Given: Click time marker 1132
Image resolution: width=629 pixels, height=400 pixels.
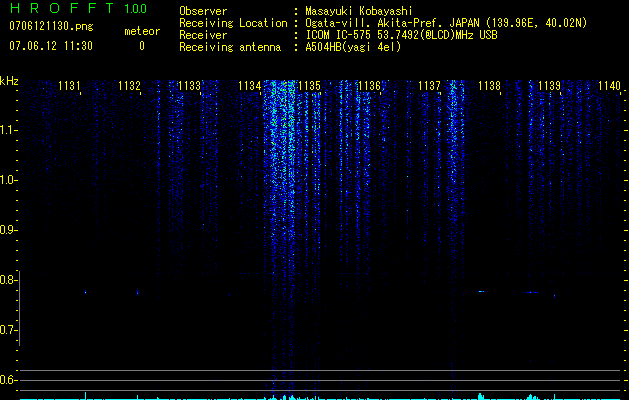Looking at the screenshot, I should pyautogui.click(x=129, y=85).
